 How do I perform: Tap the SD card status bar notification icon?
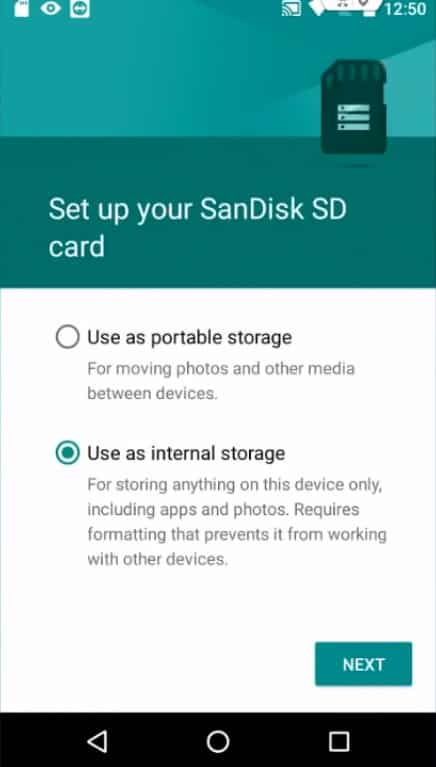tap(22, 8)
